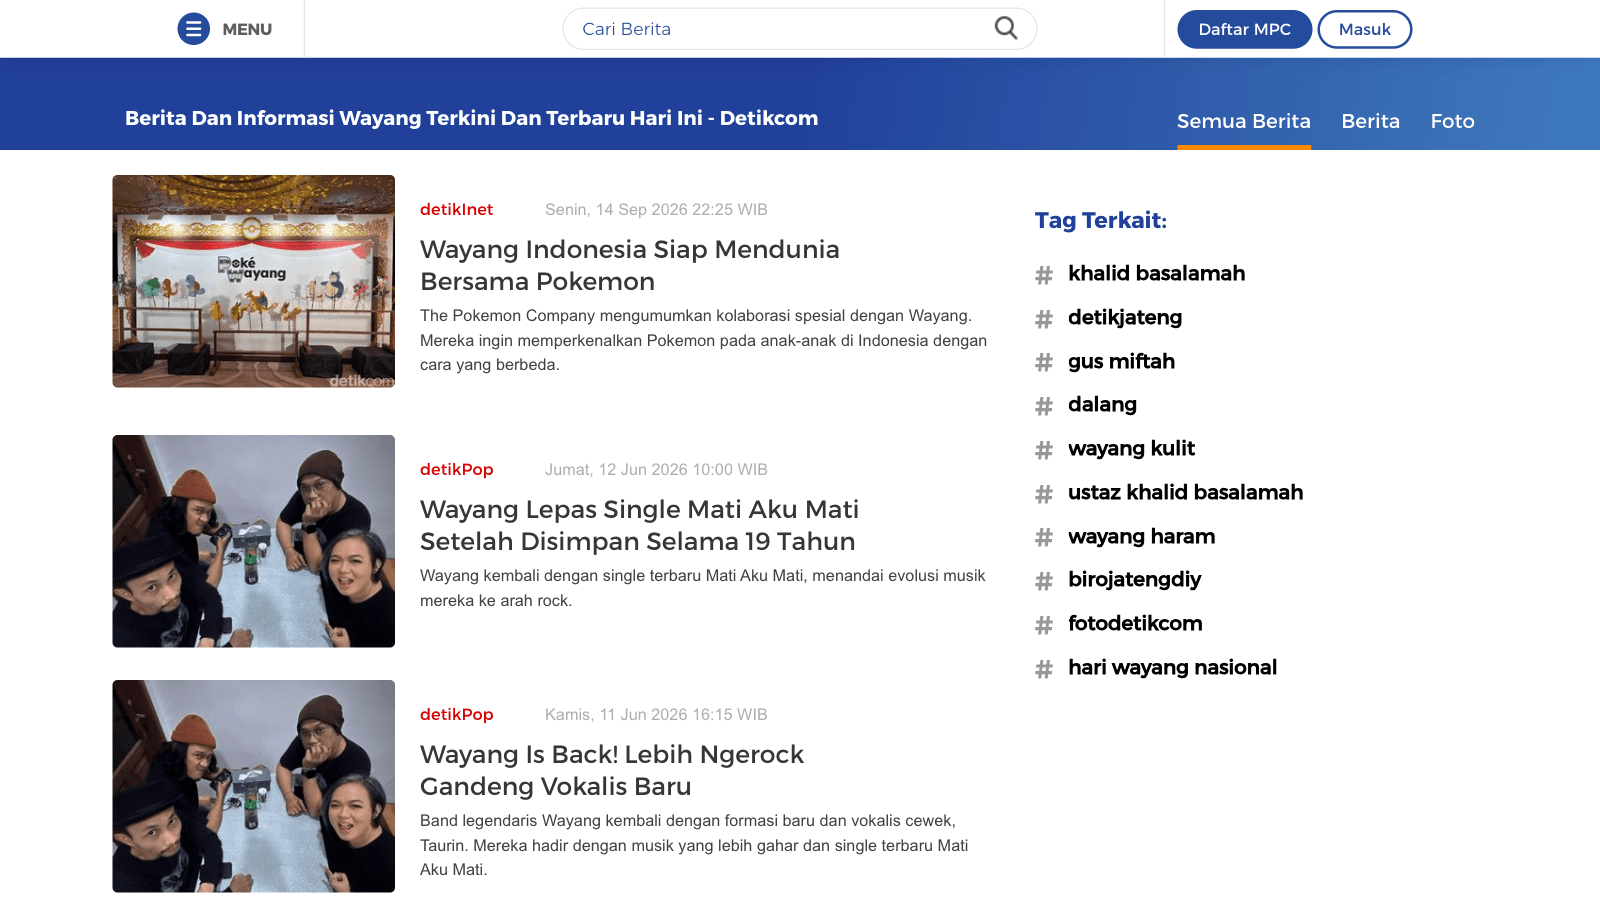Click hash icon beside birojatengdiy
Image resolution: width=1600 pixels, height=900 pixels.
(x=1044, y=581)
